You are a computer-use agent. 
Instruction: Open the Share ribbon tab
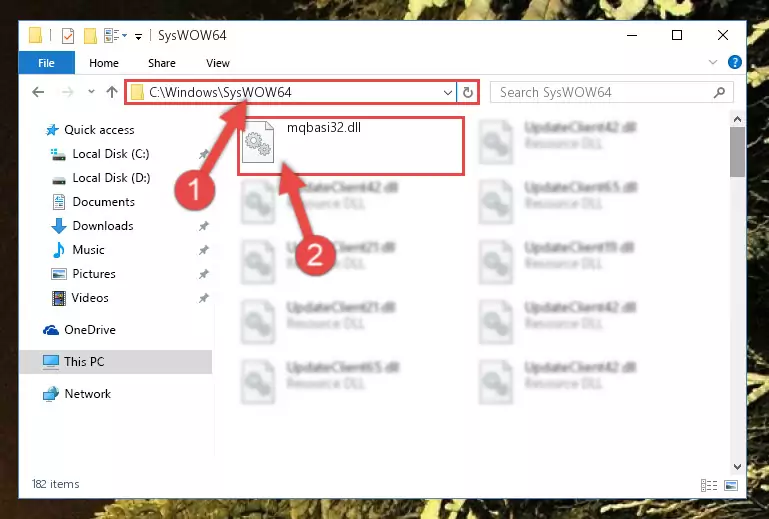(161, 63)
